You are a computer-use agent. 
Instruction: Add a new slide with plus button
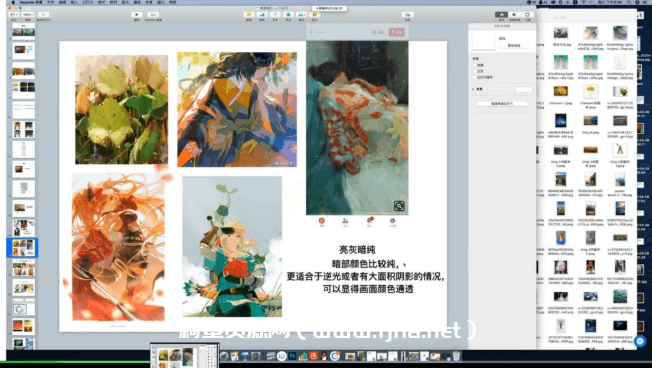point(43,15)
